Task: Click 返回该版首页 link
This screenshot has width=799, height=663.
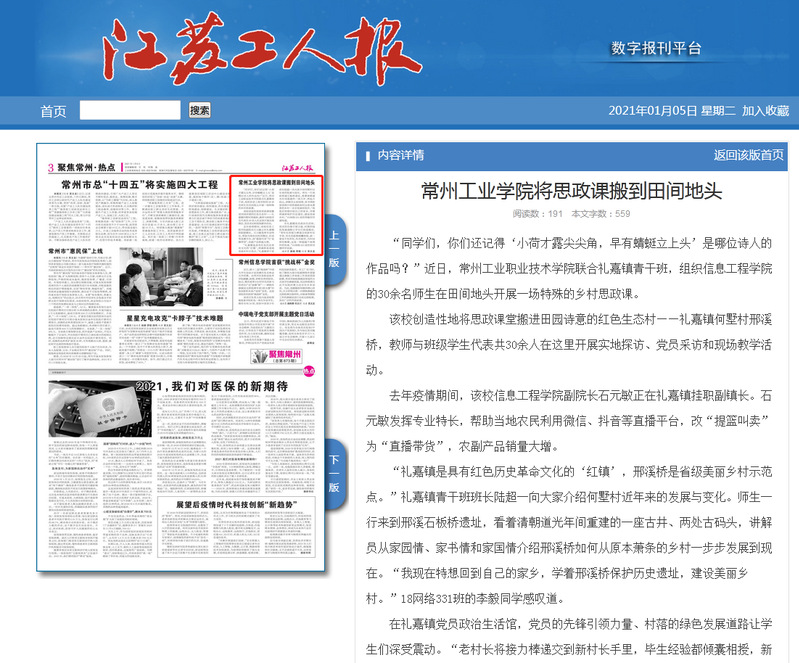Action: coord(748,155)
